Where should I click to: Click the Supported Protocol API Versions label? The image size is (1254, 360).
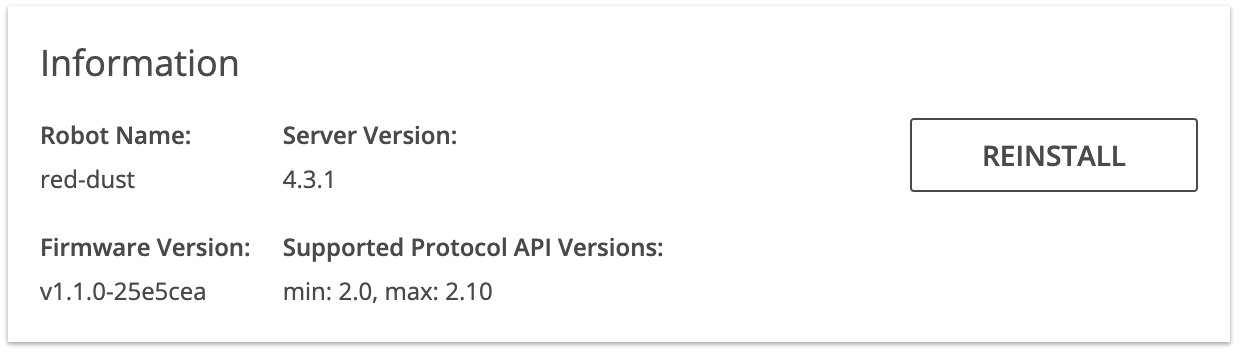[473, 247]
